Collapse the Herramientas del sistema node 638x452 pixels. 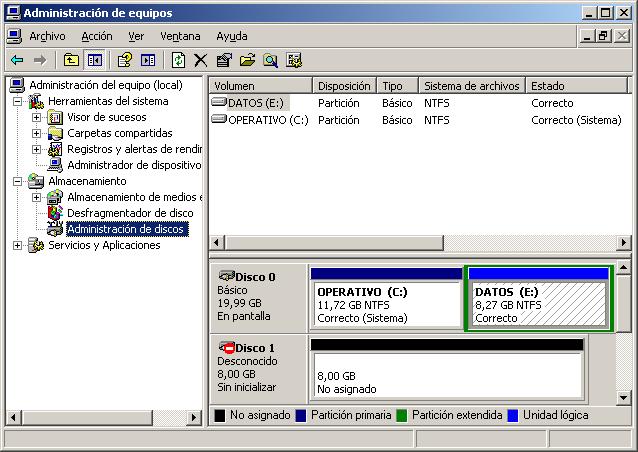(17, 101)
